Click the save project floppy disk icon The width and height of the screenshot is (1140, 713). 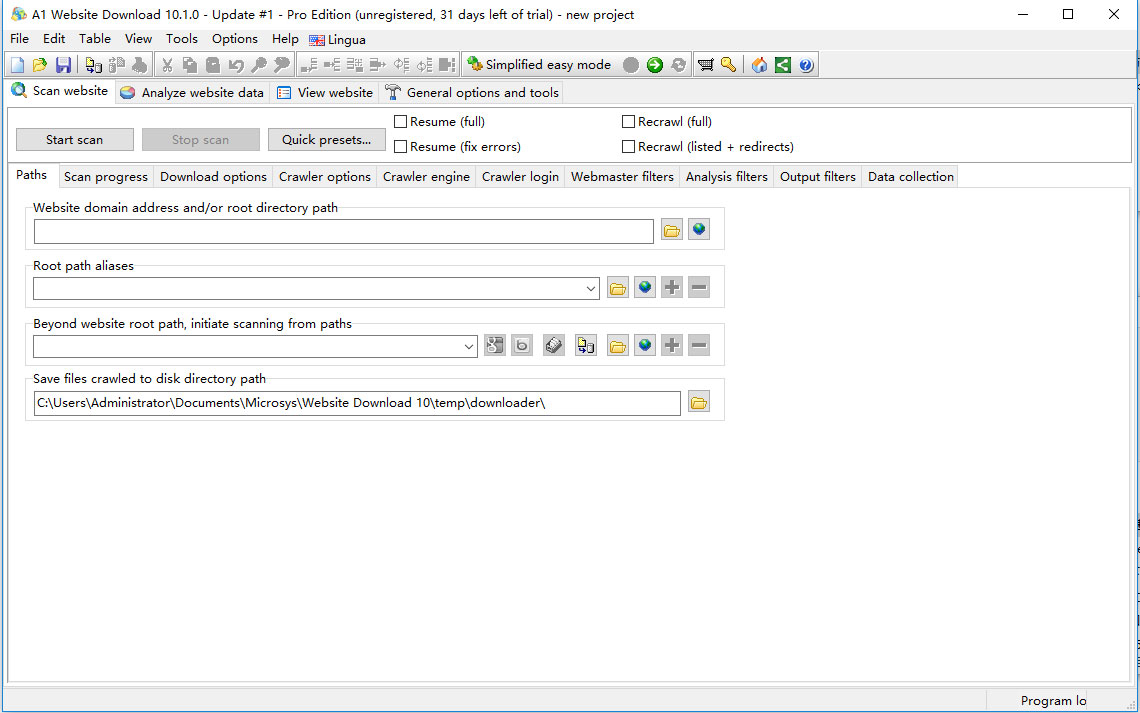(63, 65)
